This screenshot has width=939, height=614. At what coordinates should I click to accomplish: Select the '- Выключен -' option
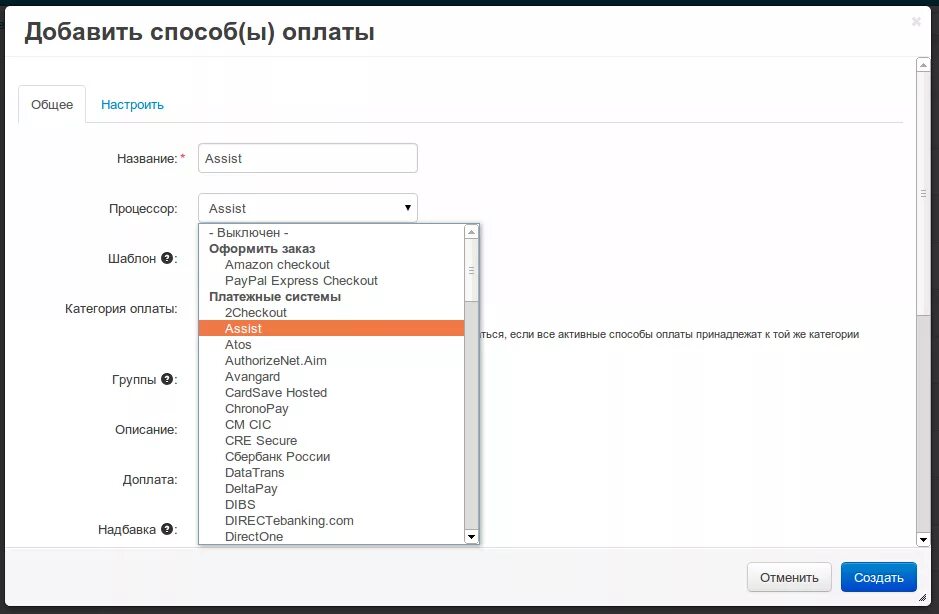[x=332, y=232]
